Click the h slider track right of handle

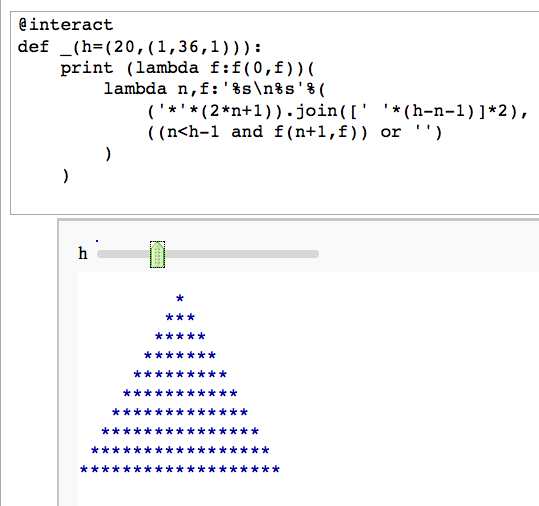click(x=242, y=254)
